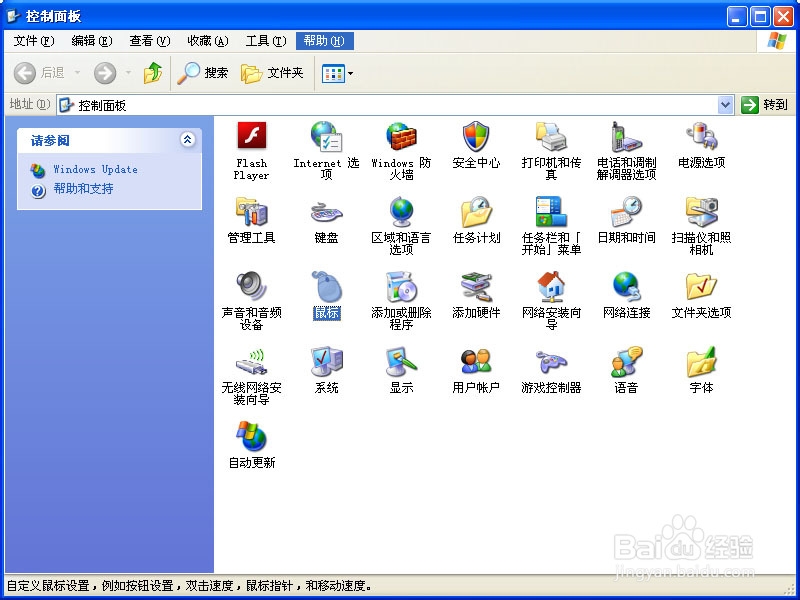Go up one folder level

pos(153,73)
